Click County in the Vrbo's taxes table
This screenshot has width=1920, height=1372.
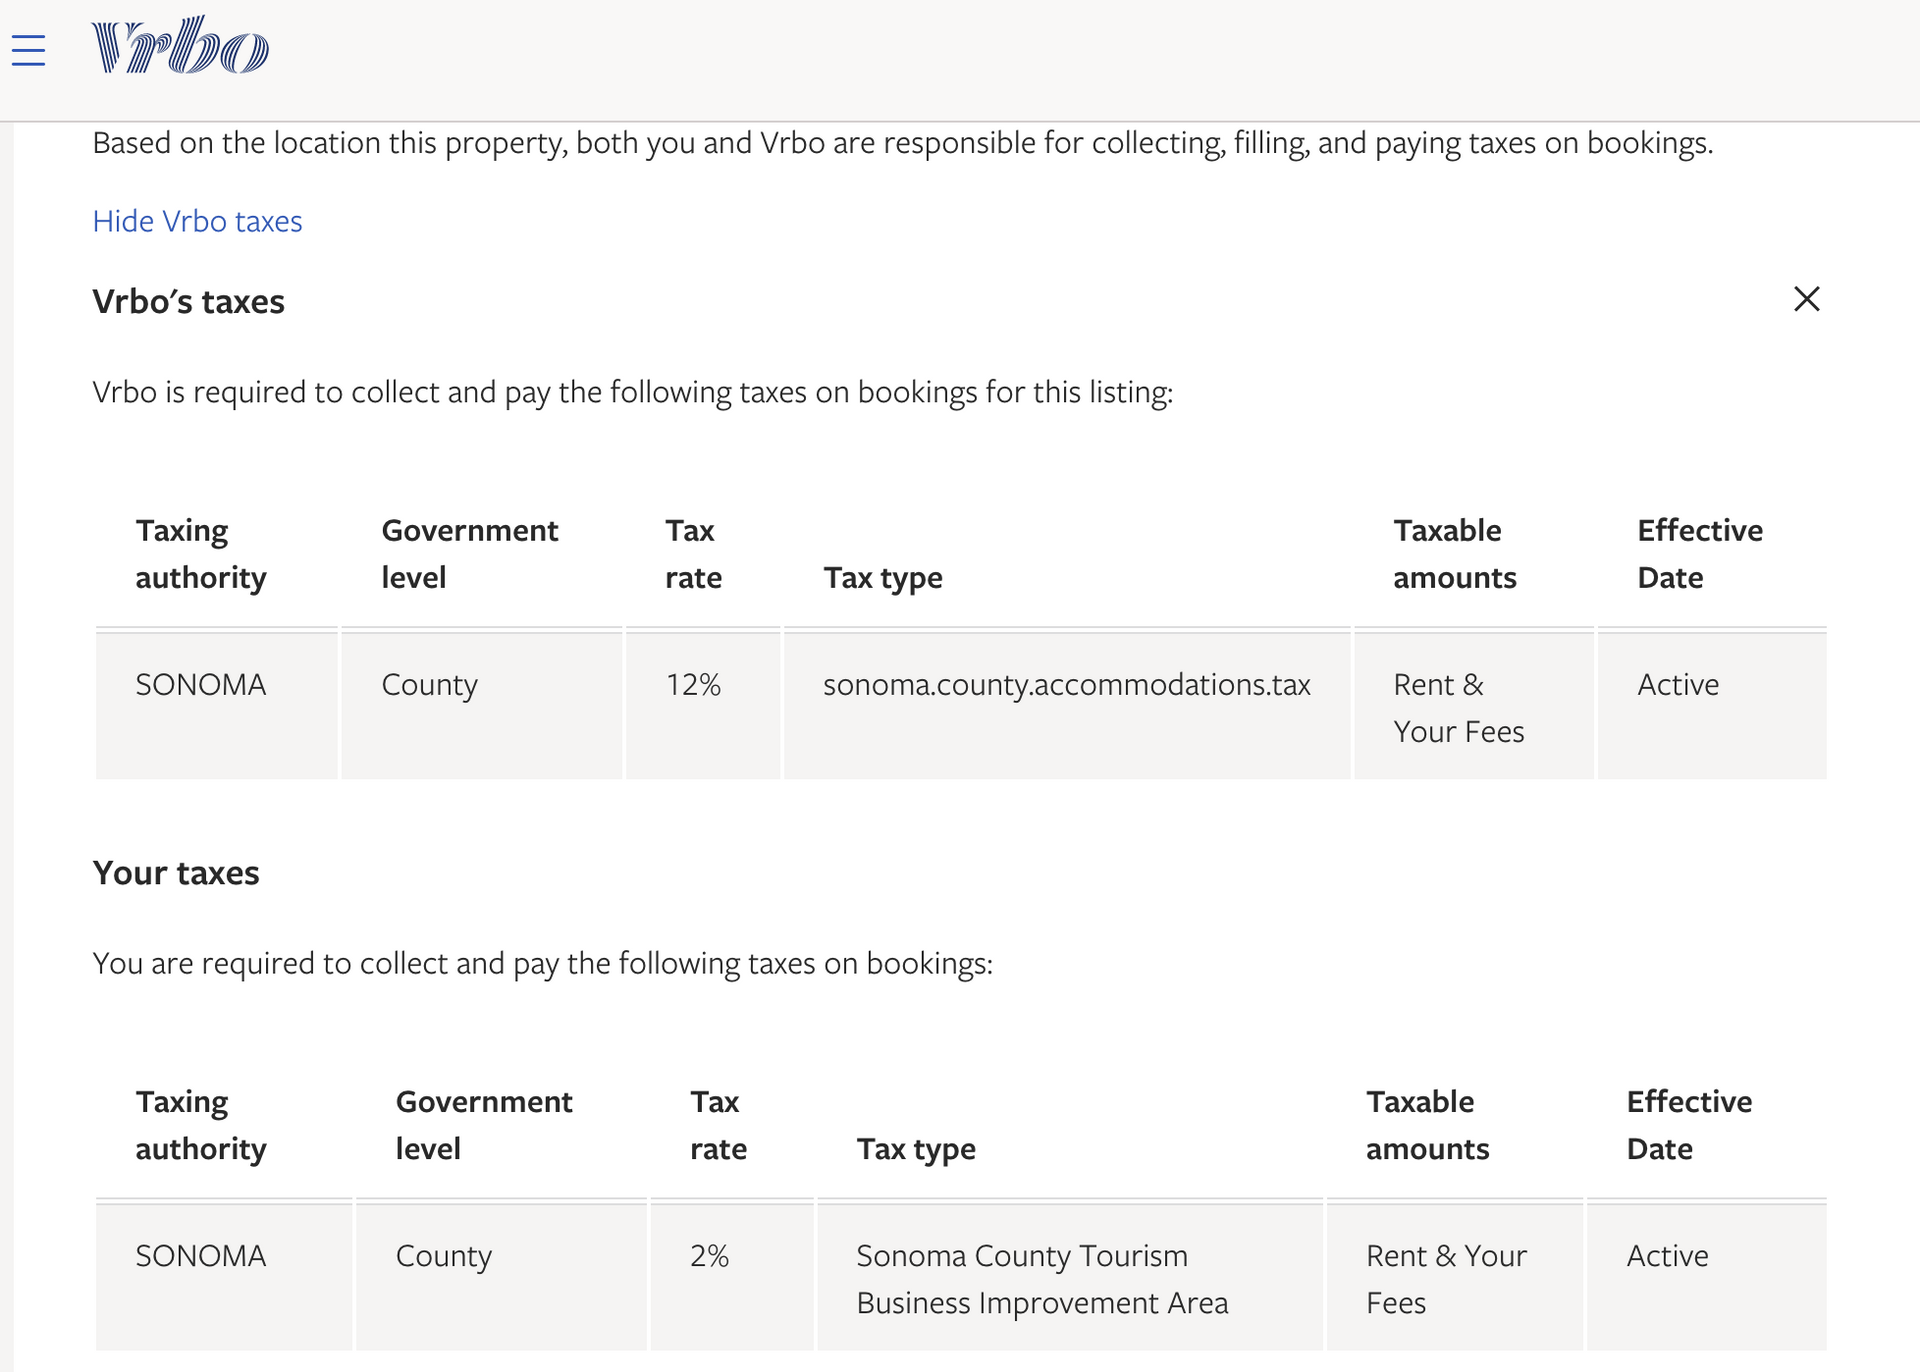429,685
